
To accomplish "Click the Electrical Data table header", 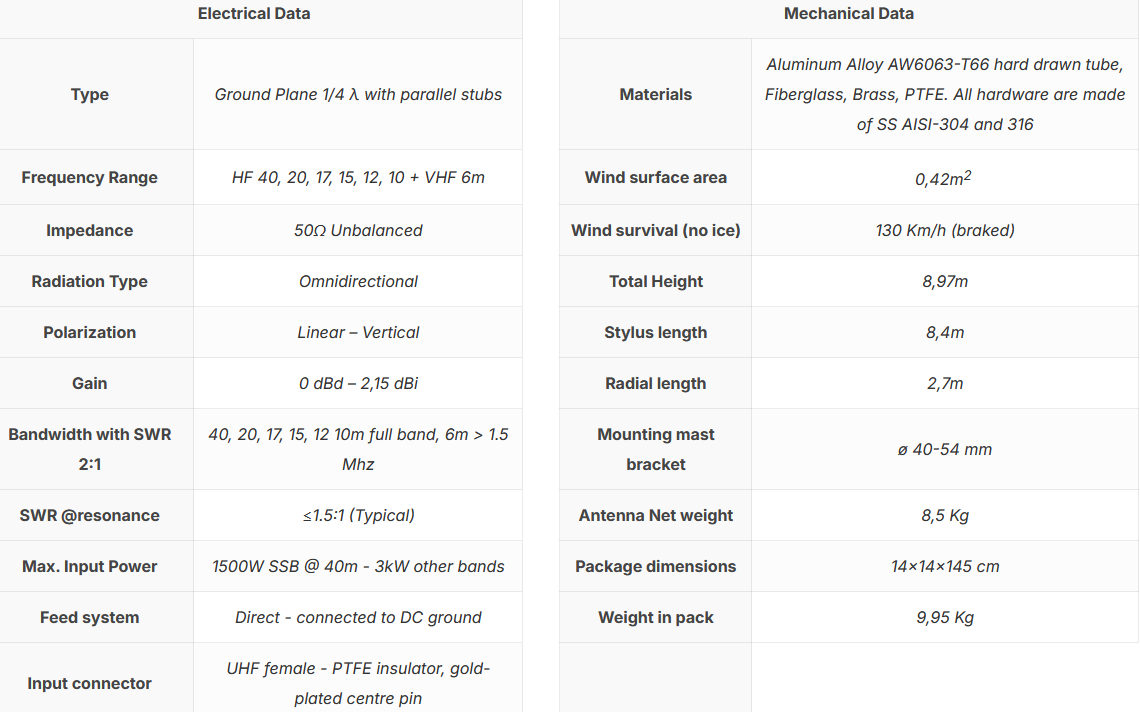I will (254, 14).
